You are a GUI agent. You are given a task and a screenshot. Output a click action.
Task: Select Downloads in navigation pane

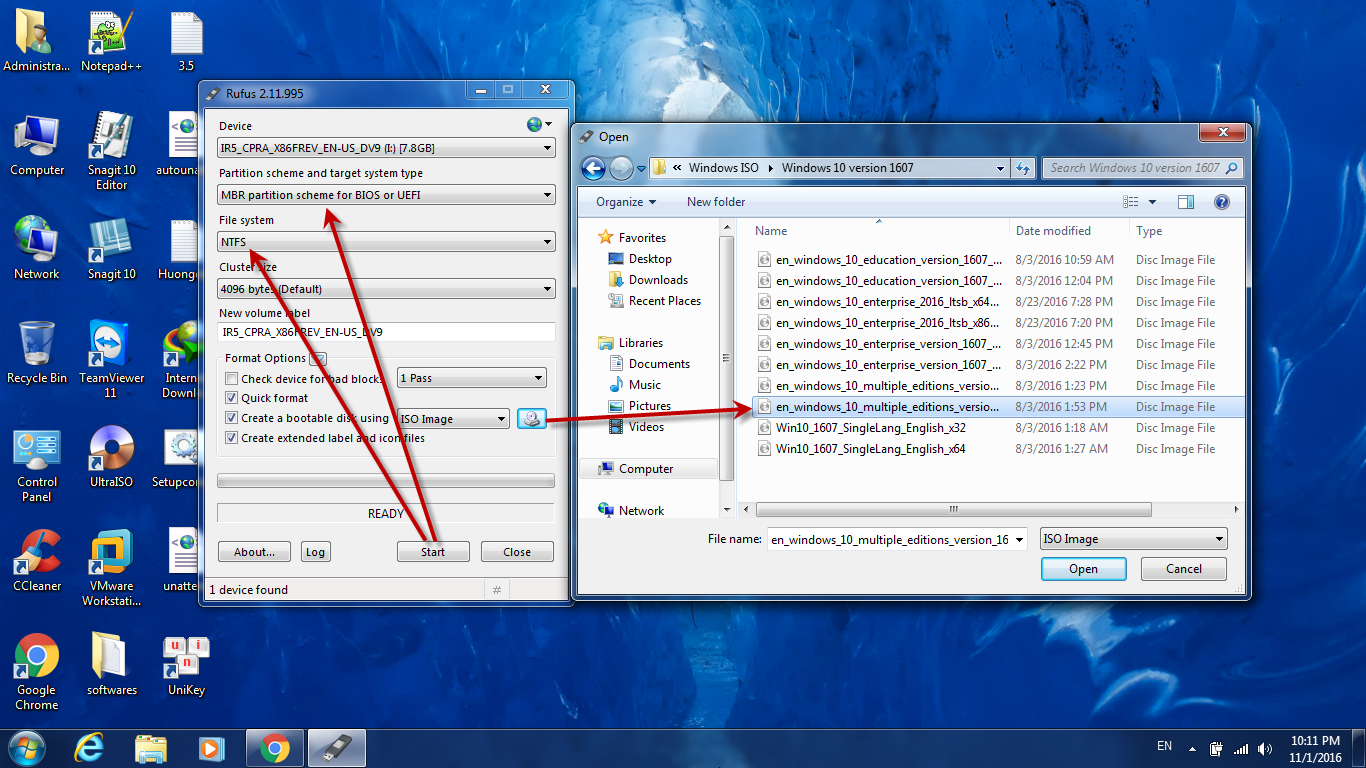[658, 280]
